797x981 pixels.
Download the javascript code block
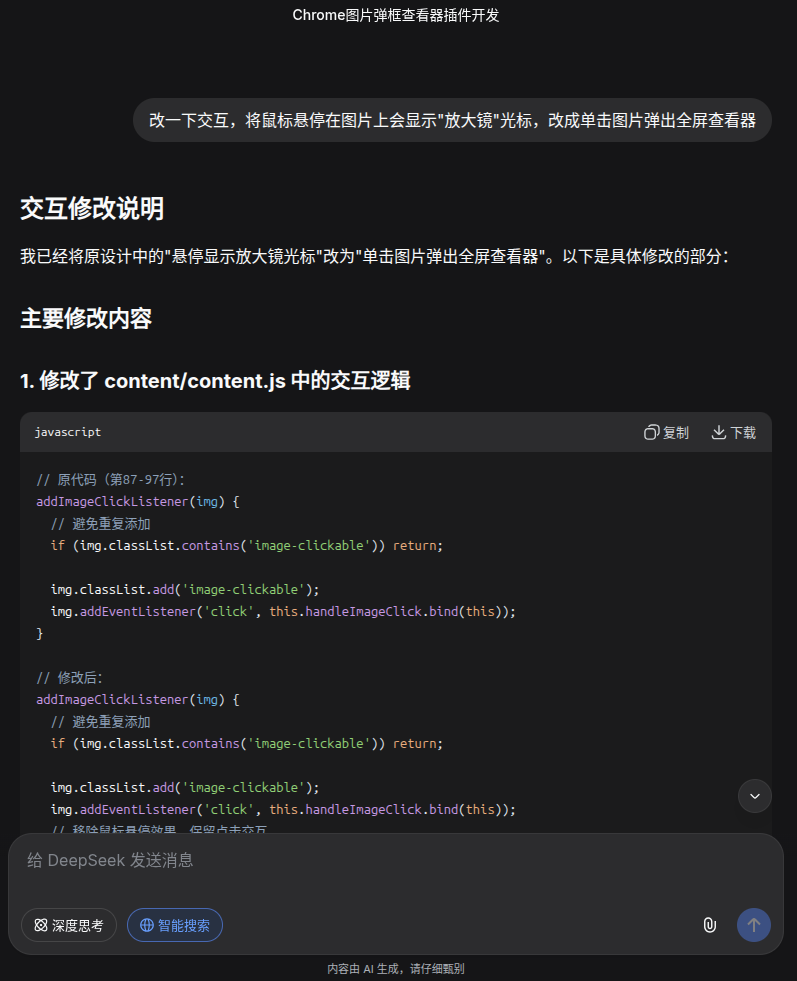[x=734, y=432]
